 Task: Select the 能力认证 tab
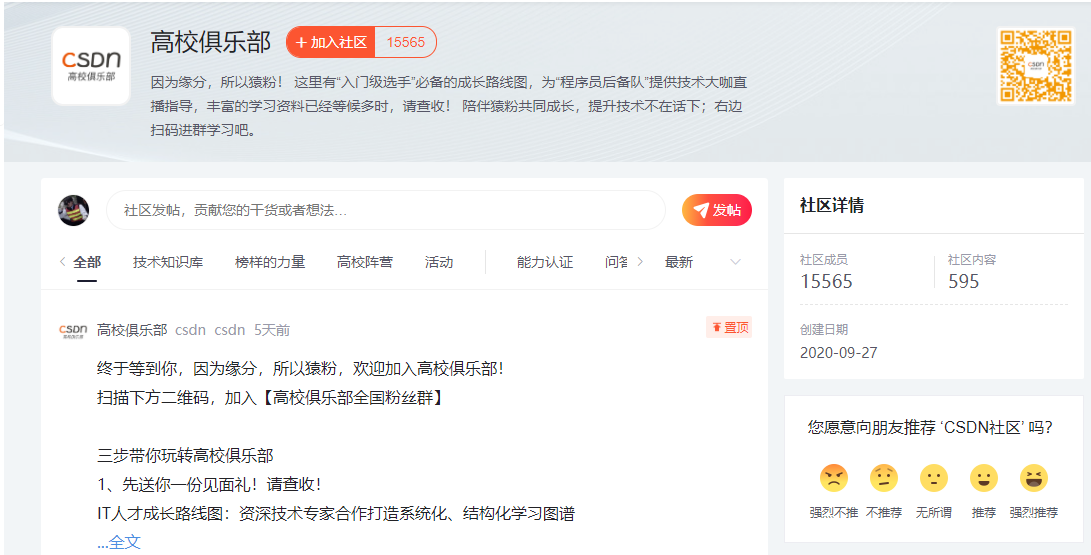click(545, 262)
